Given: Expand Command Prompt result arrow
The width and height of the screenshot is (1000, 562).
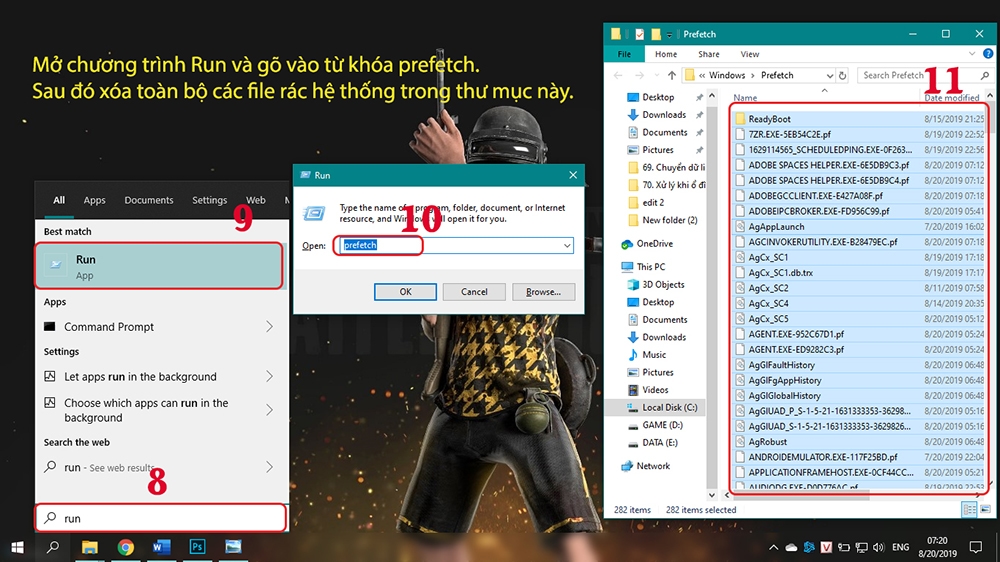Looking at the screenshot, I should click(269, 327).
